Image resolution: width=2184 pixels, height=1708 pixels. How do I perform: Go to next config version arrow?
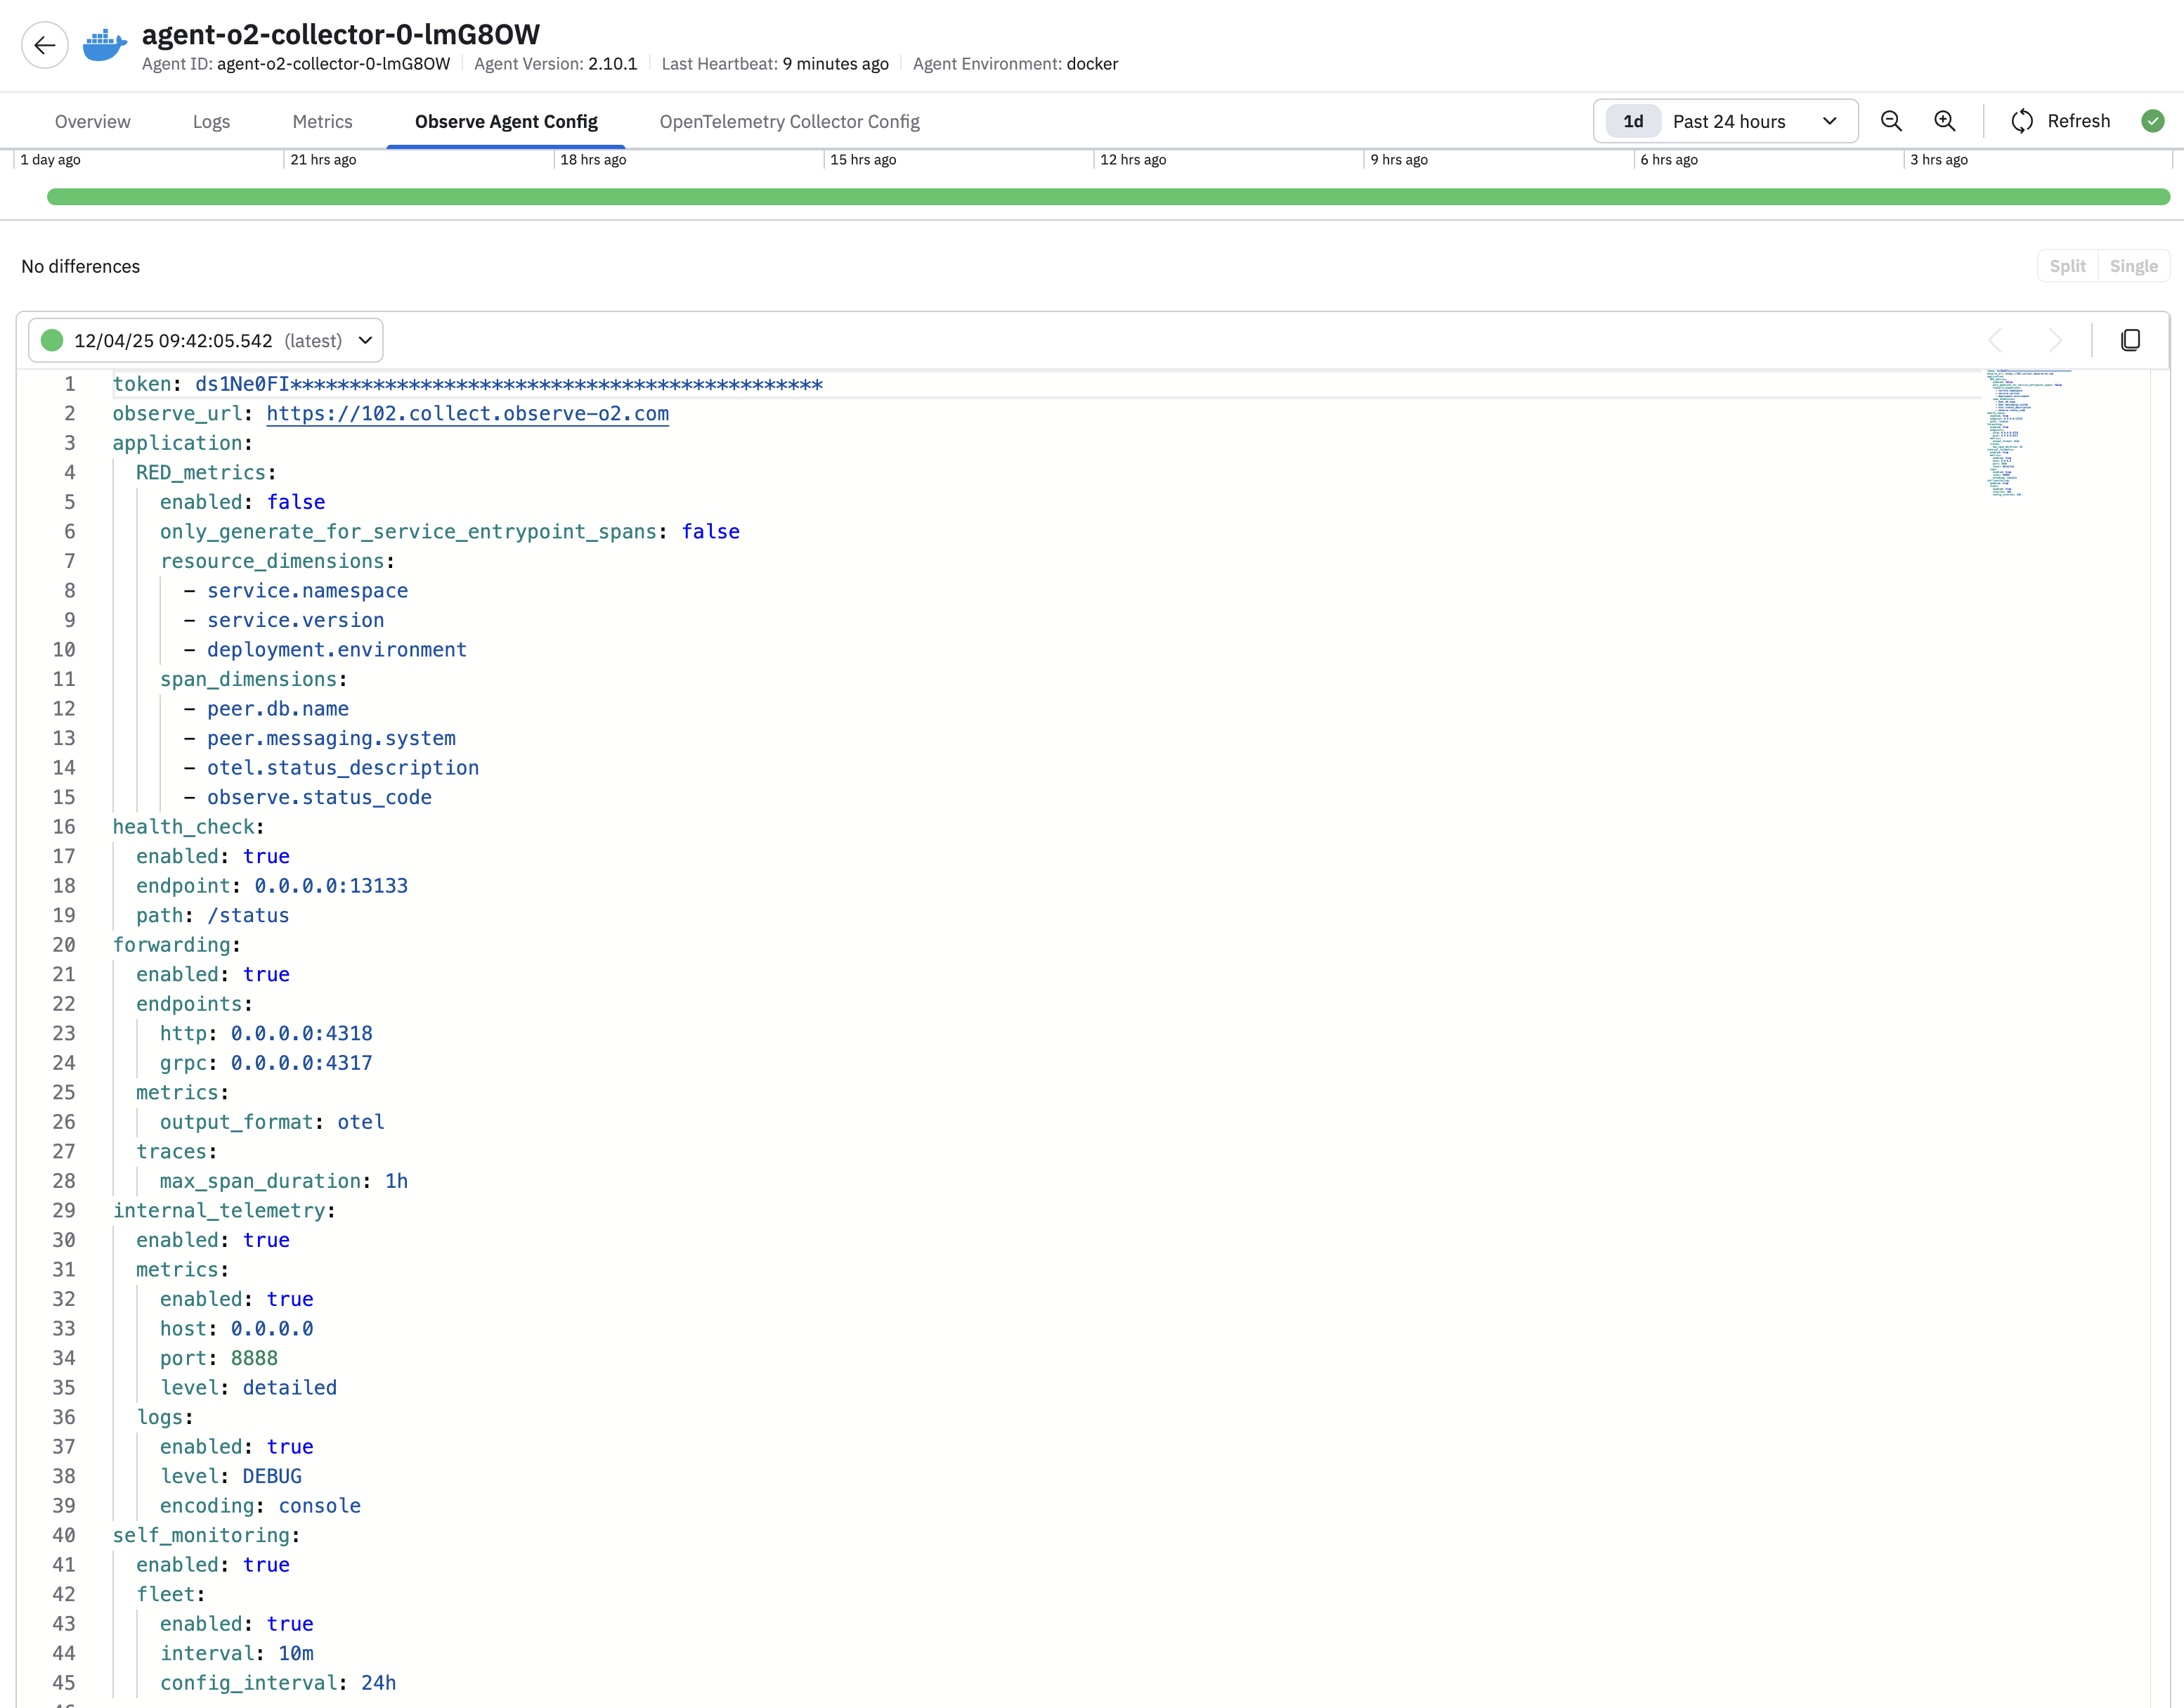tap(2055, 340)
